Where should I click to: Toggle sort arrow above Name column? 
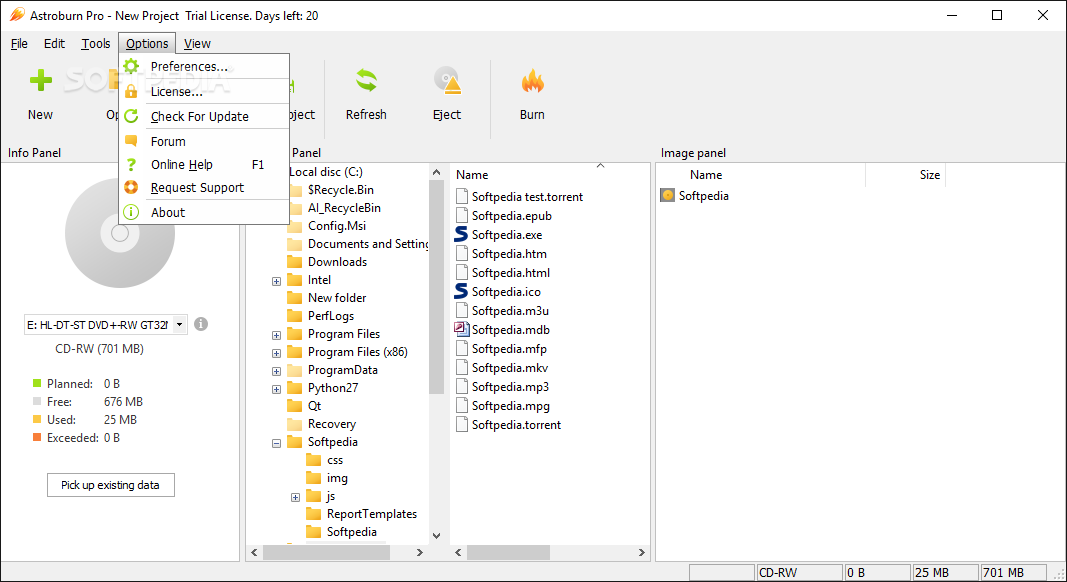click(600, 165)
